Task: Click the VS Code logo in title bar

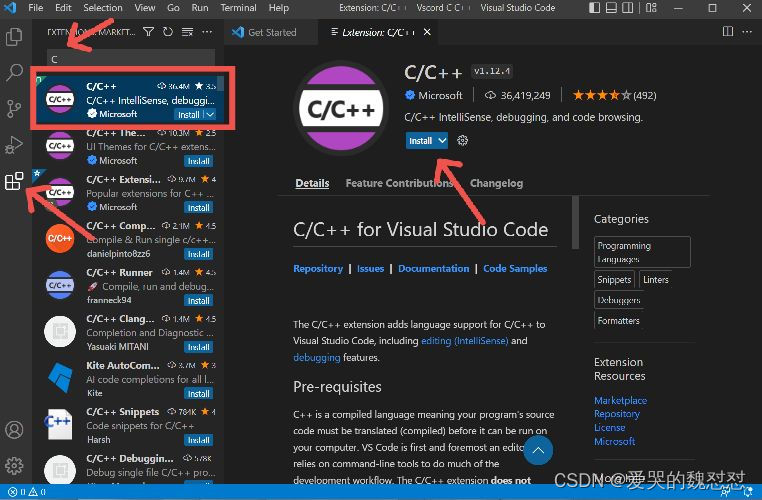Action: [10, 8]
